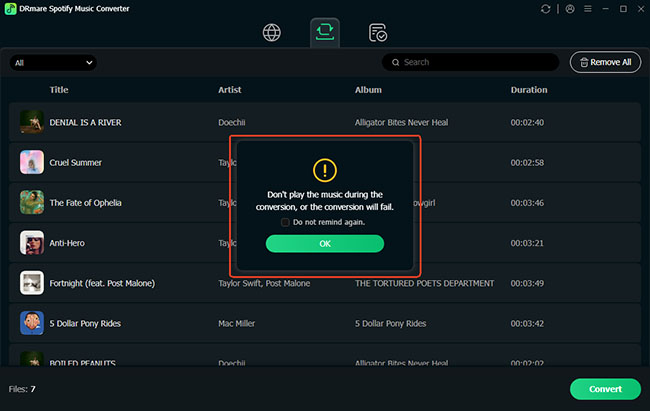650x411 pixels.
Task: Maximize the DRmare window
Action: pyautogui.click(x=623, y=9)
